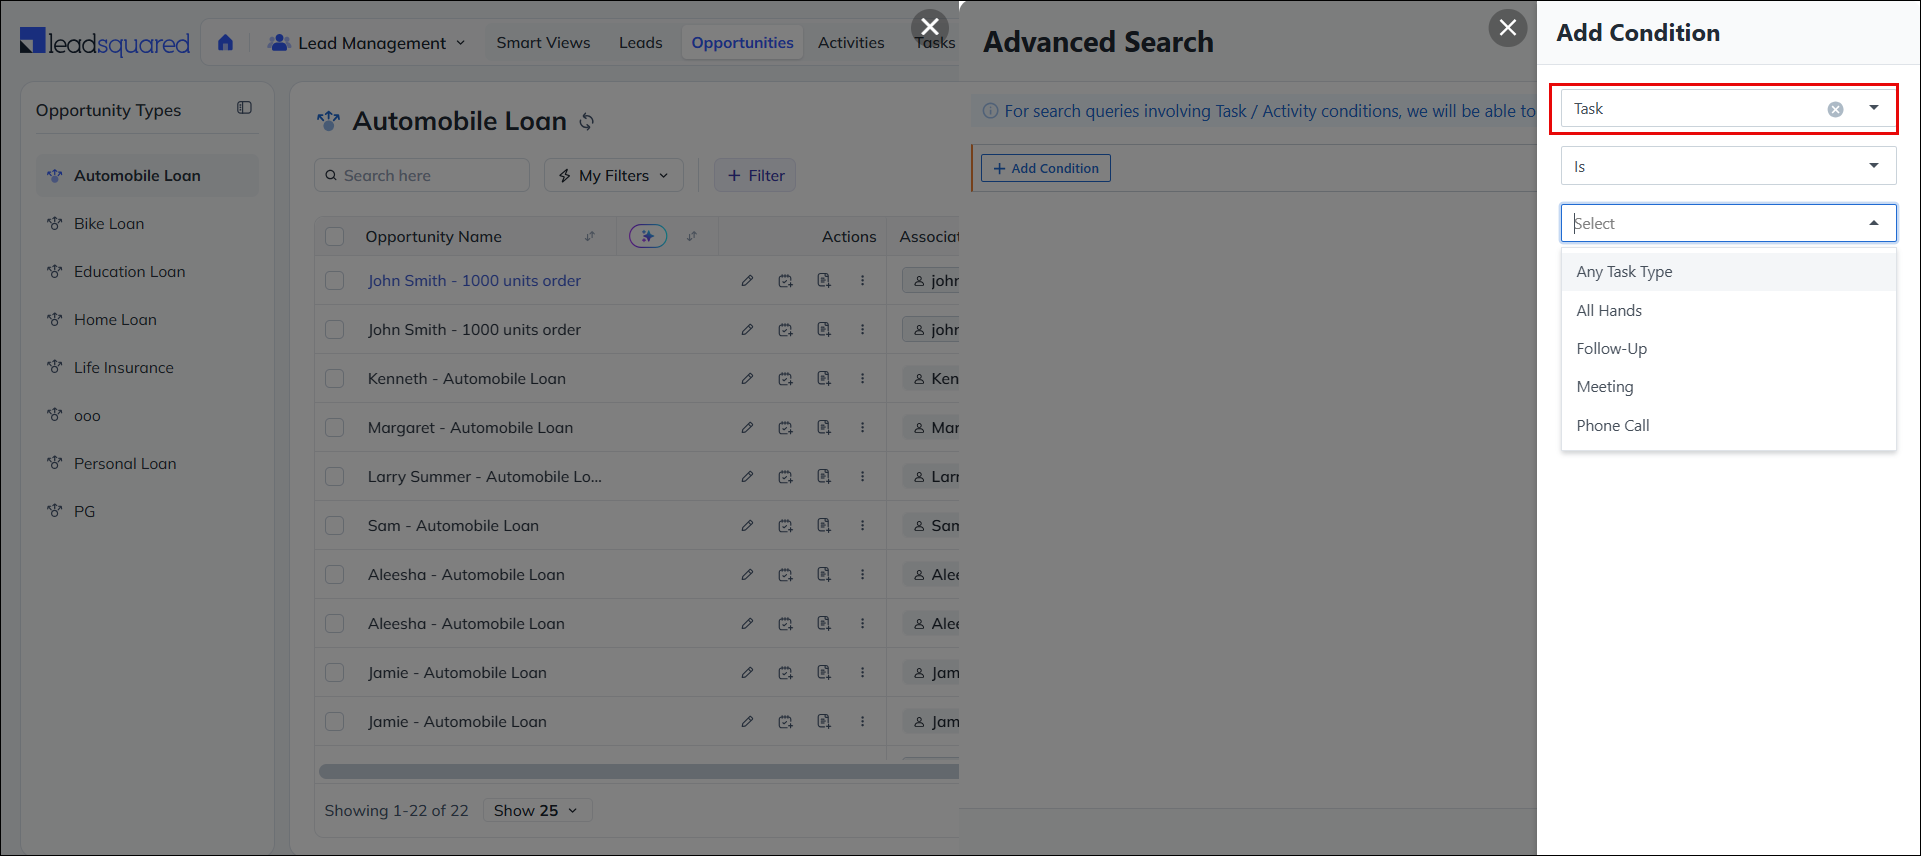The height and width of the screenshot is (856, 1921).
Task: Check the first John Smith row checkbox
Action: 335,281
